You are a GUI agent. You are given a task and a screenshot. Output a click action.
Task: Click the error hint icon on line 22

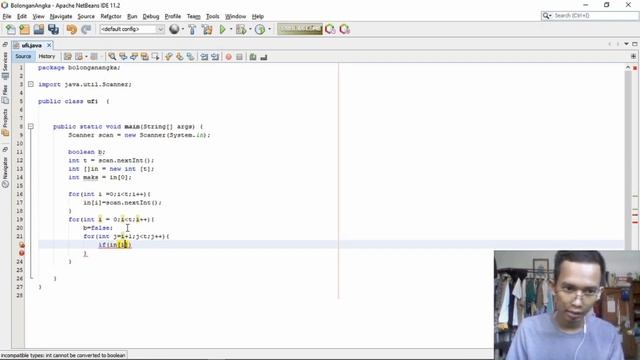tap(22, 245)
